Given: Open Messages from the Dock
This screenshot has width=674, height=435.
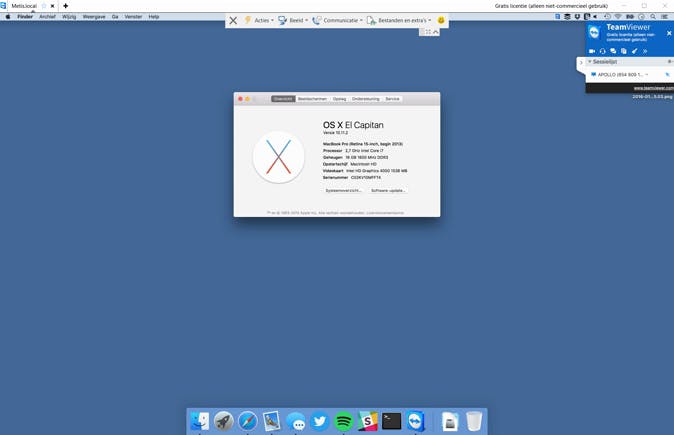Looking at the screenshot, I should (x=296, y=421).
